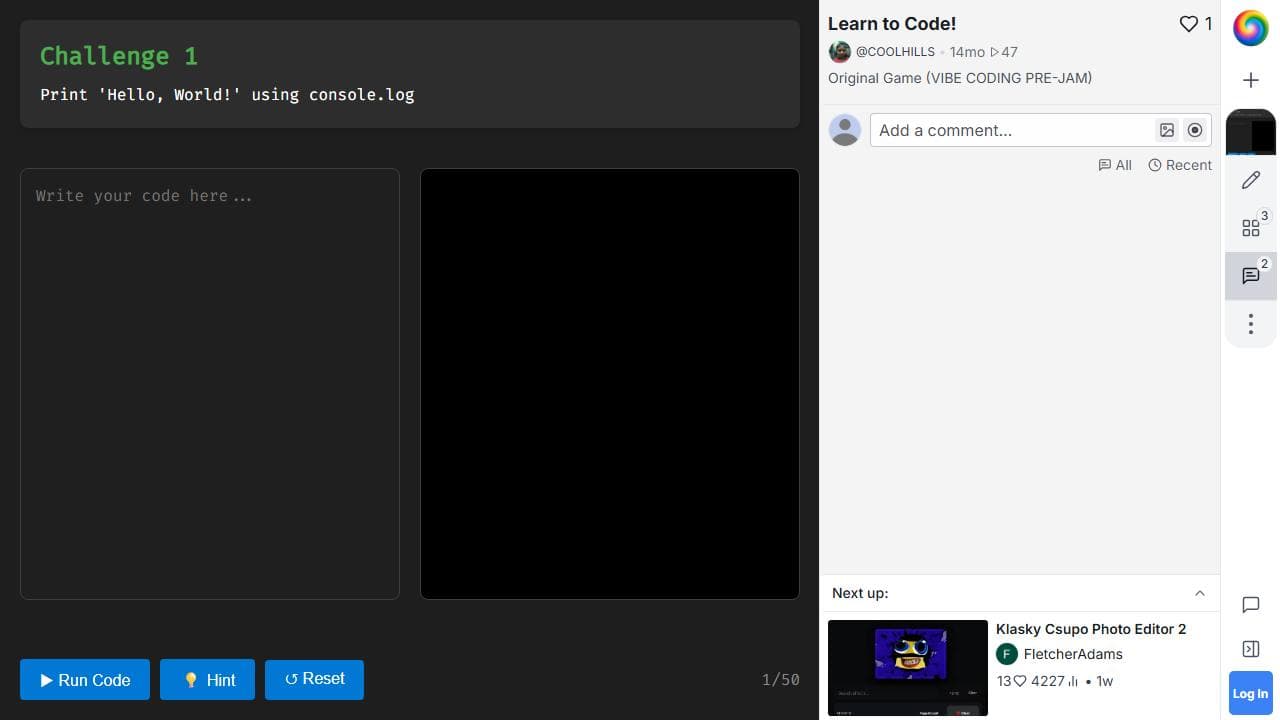Viewport: 1280px width, 720px height.
Task: Toggle the comments panel icon with badge 2
Action: click(x=1250, y=275)
